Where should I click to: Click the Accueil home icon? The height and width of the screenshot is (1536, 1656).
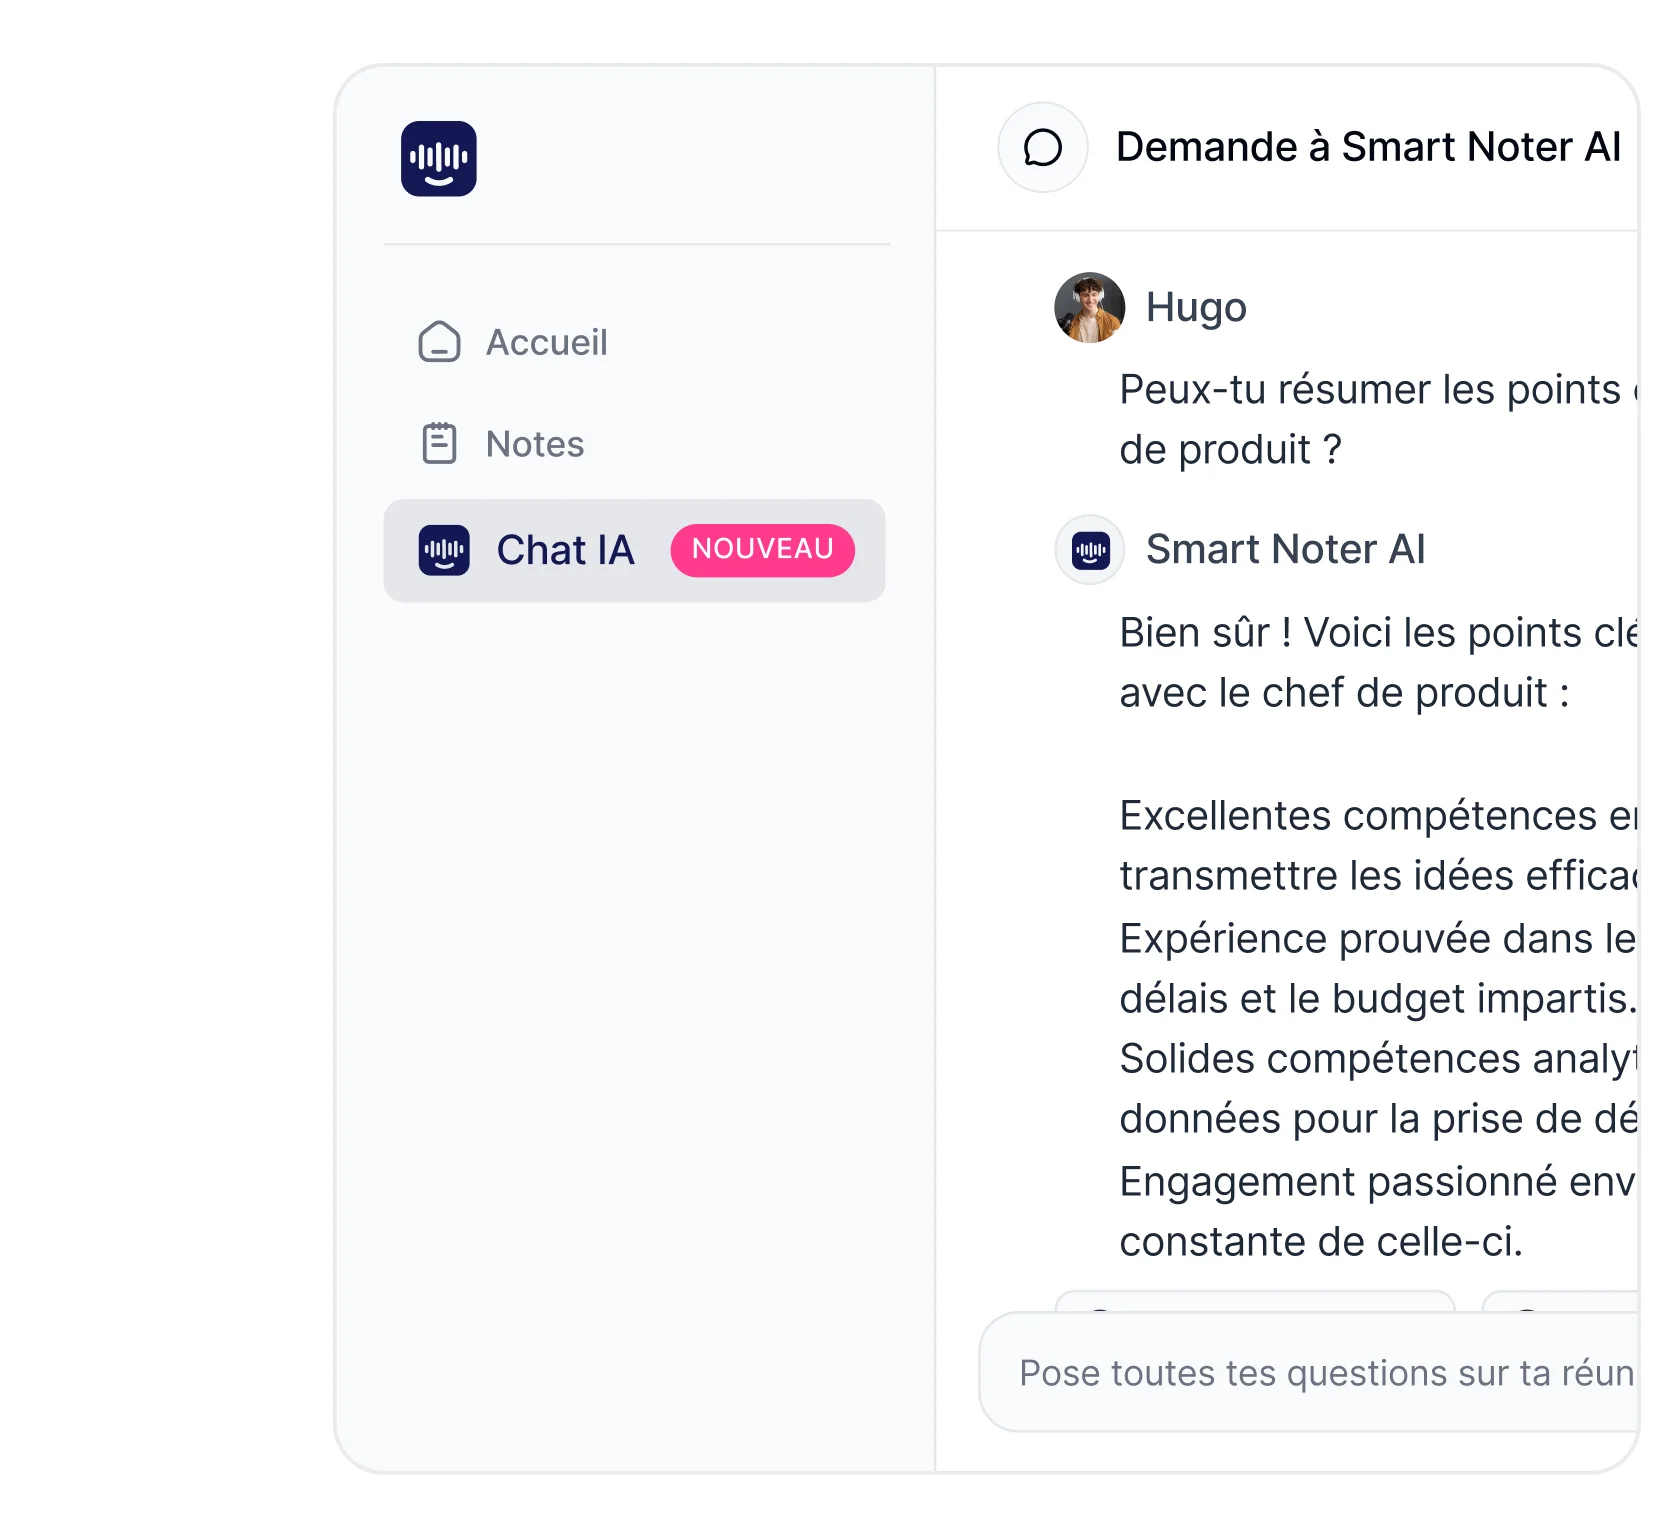pos(439,342)
